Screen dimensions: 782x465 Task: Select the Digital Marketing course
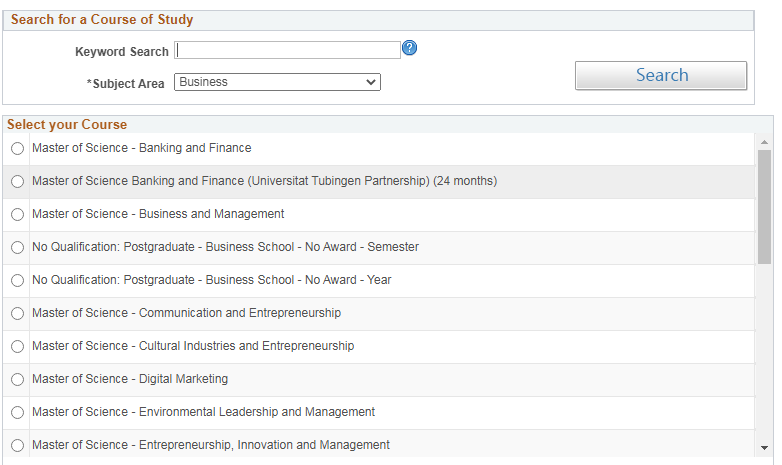pos(17,379)
